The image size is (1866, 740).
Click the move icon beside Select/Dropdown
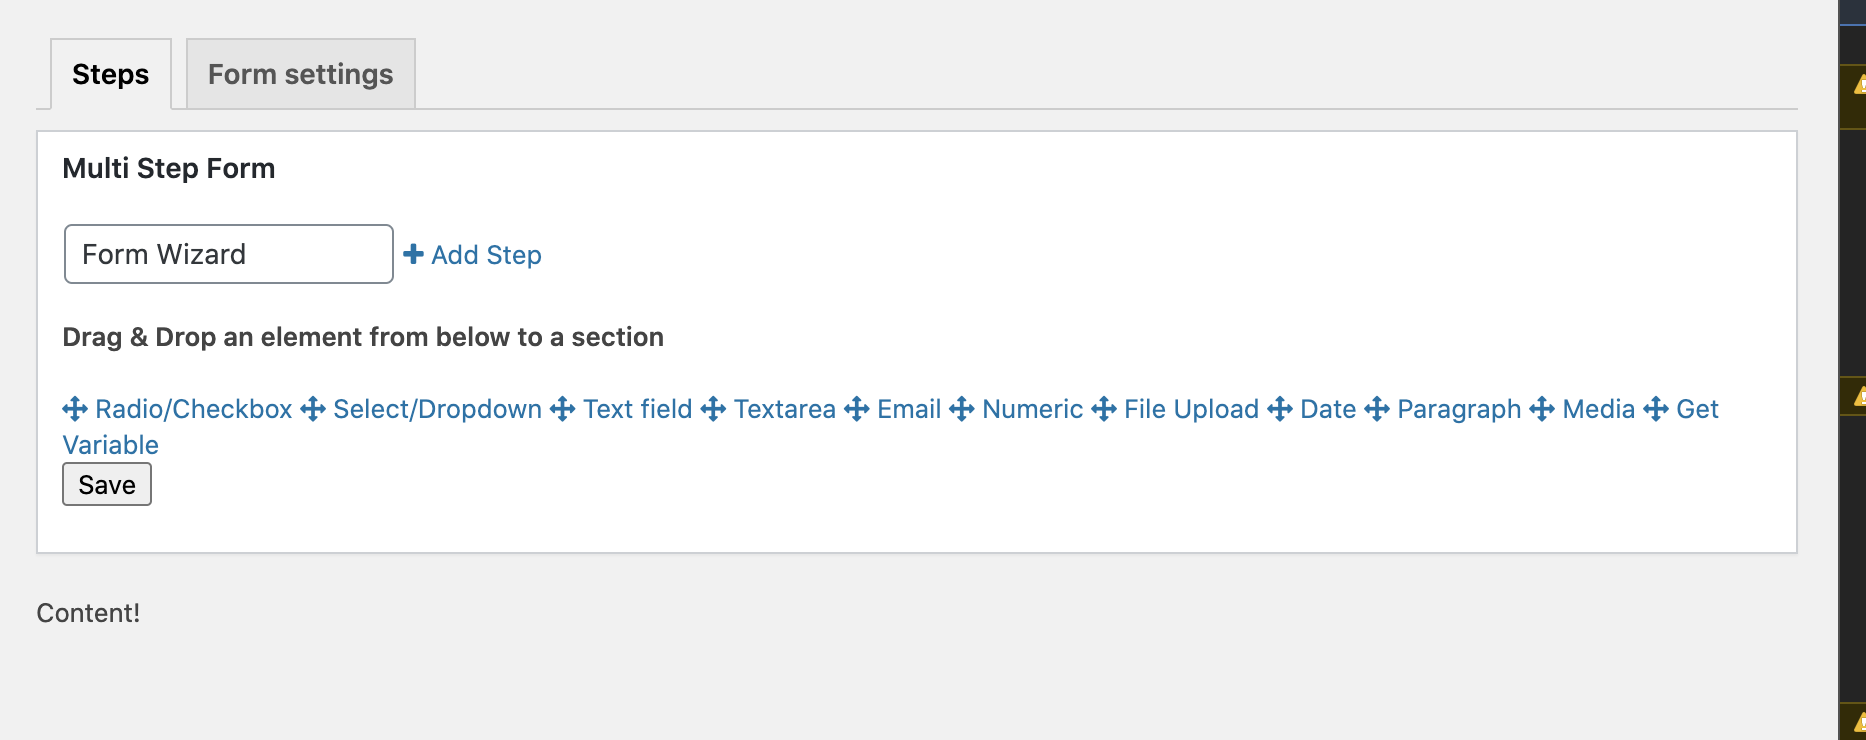point(313,409)
